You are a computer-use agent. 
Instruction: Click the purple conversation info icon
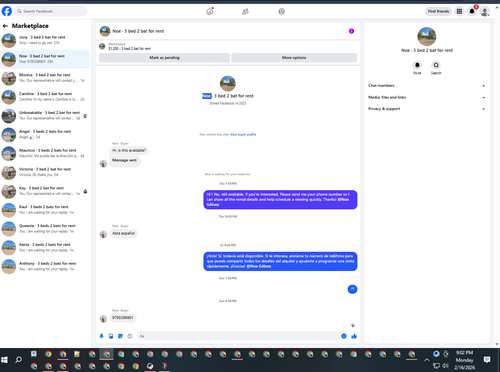[x=351, y=31]
